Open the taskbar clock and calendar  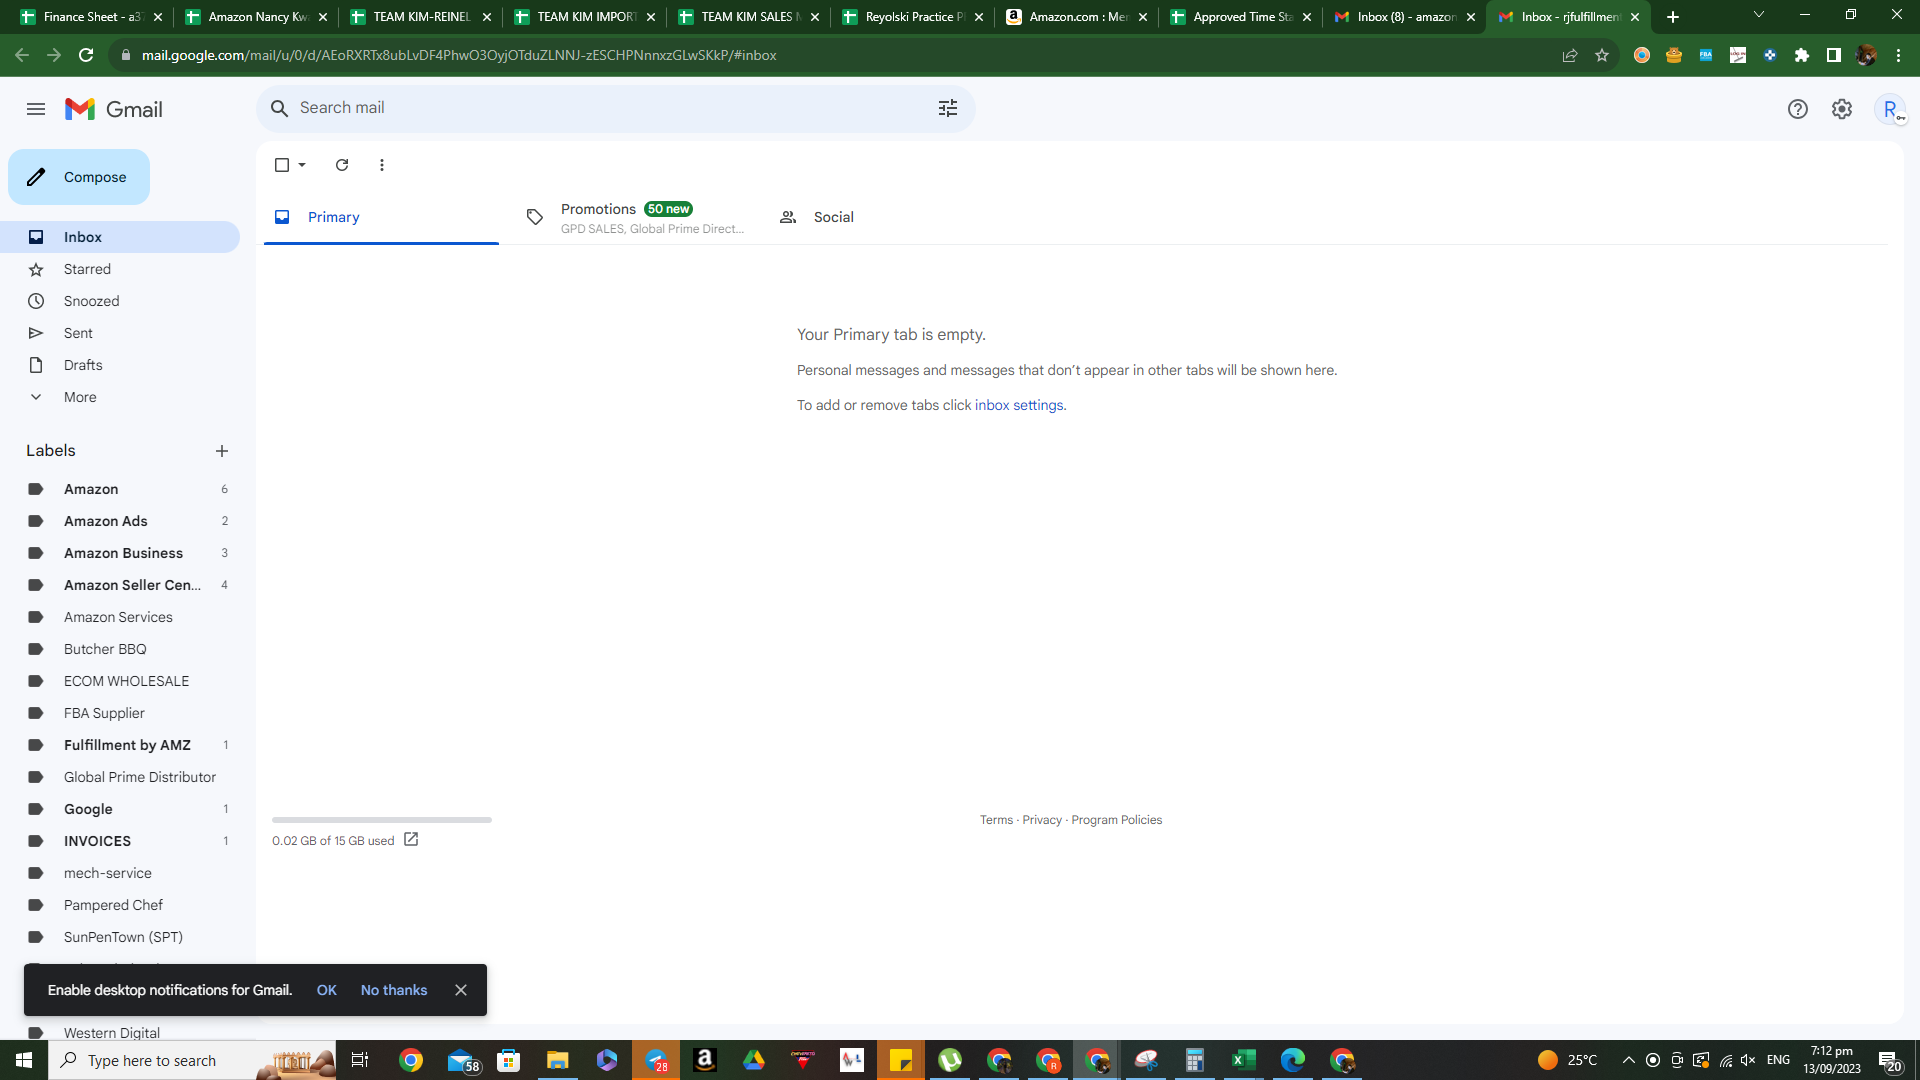tap(1832, 1060)
